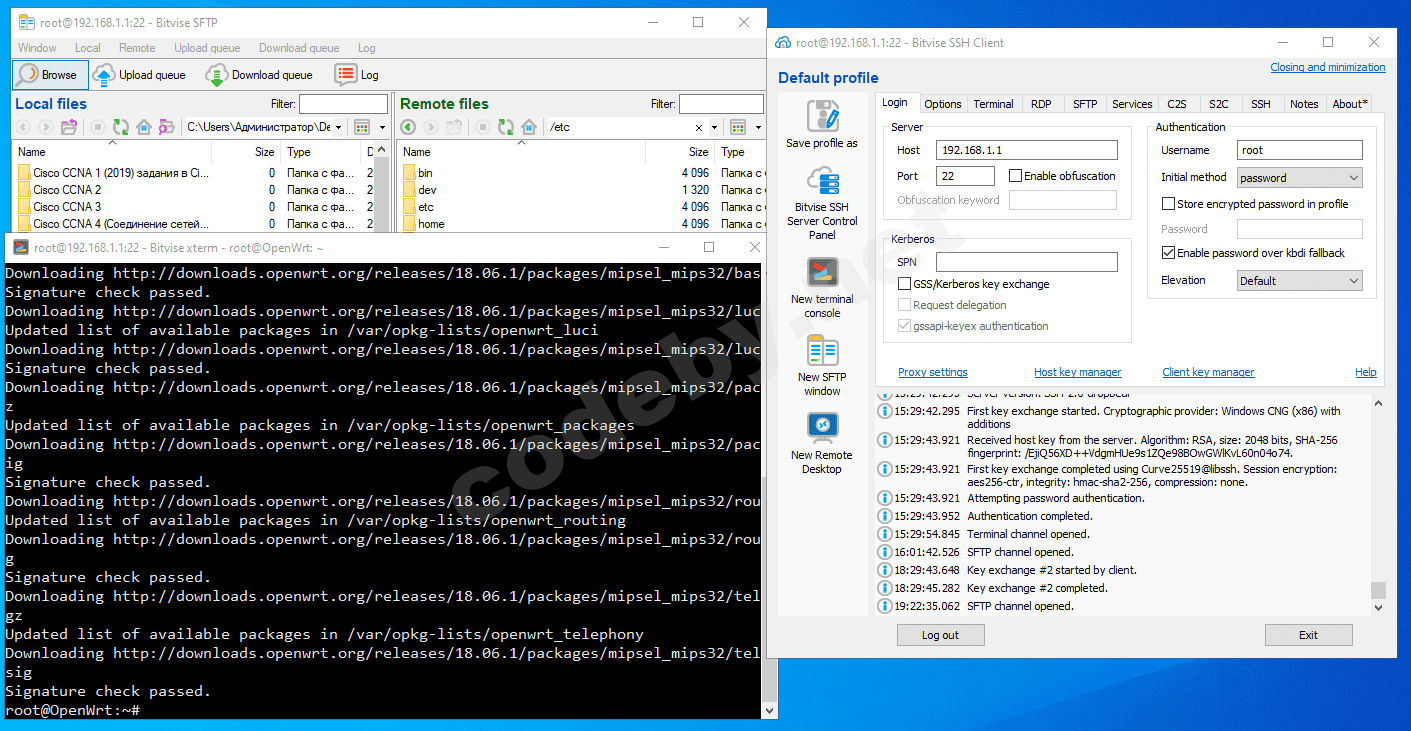The width and height of the screenshot is (1411, 731).
Task: Enable the obfuscation checkbox
Action: tap(1016, 176)
